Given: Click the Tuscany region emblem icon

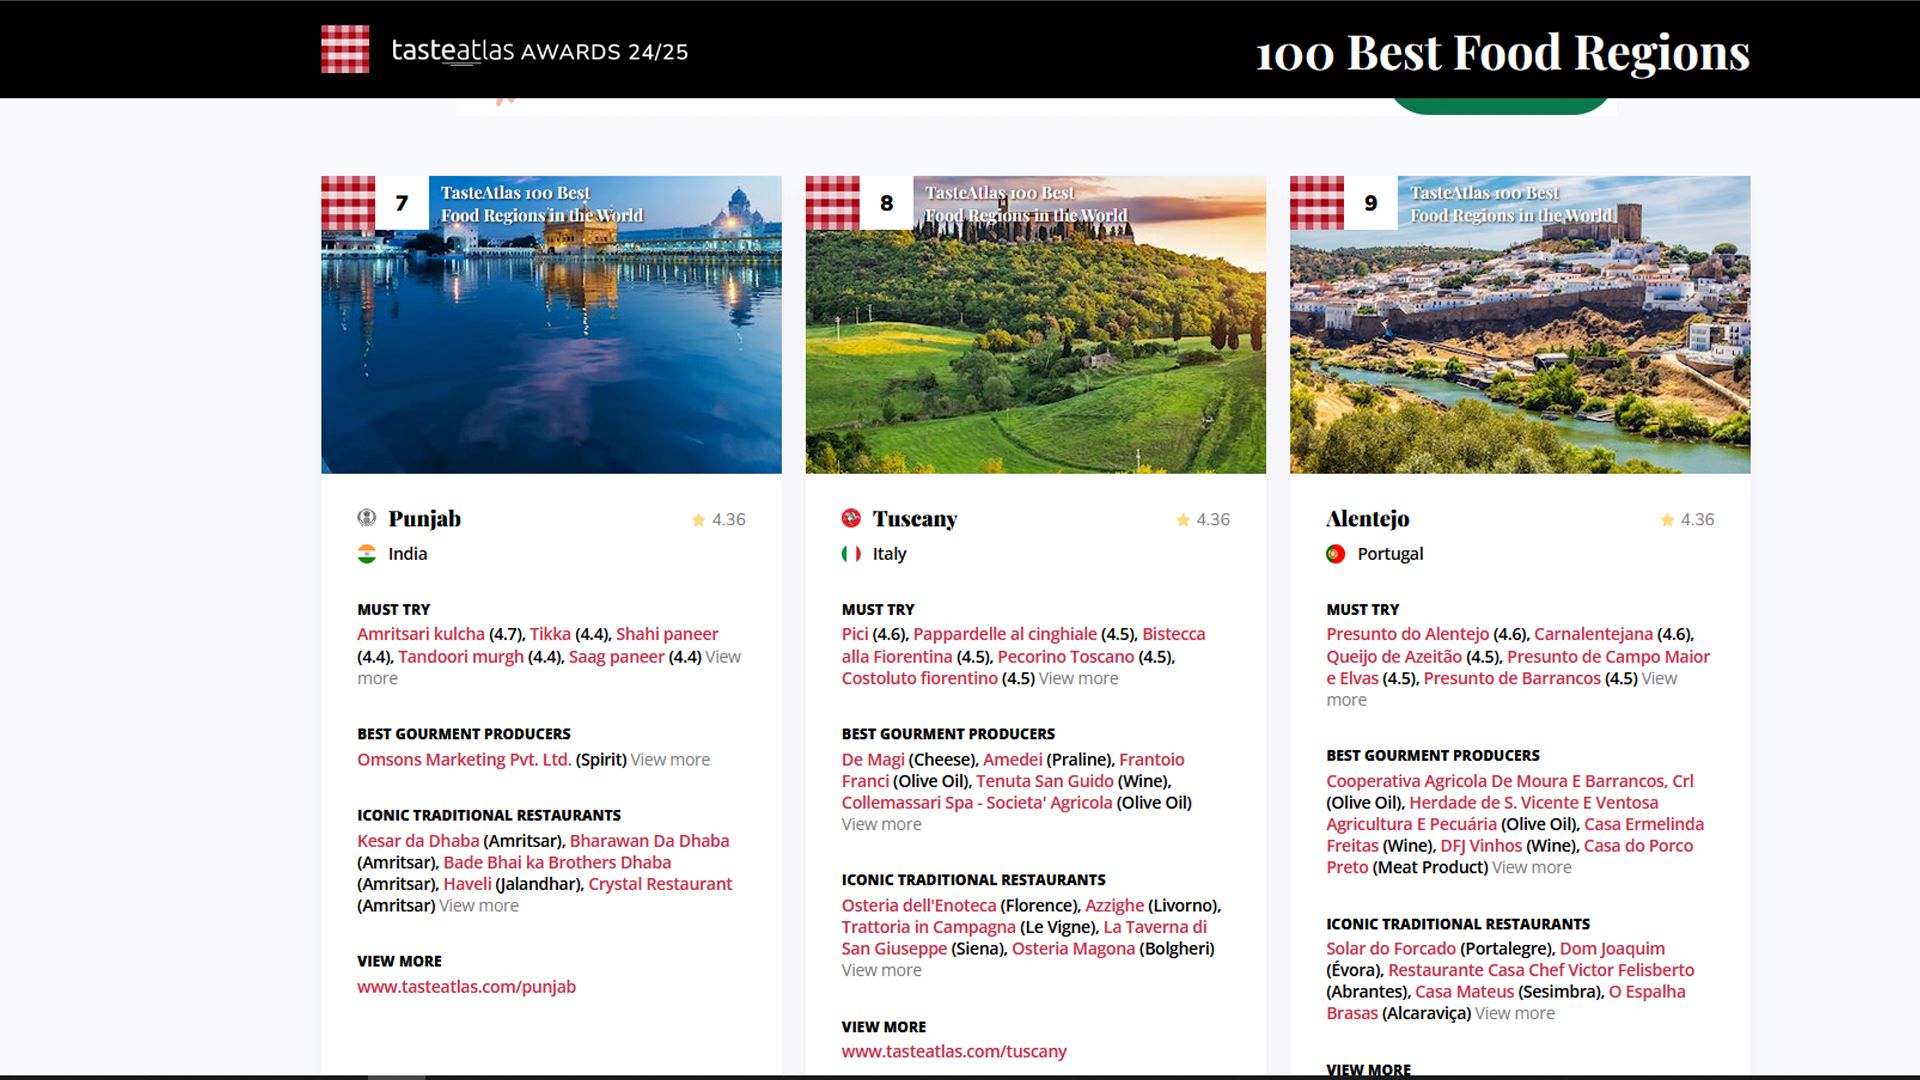Looking at the screenshot, I should click(851, 518).
